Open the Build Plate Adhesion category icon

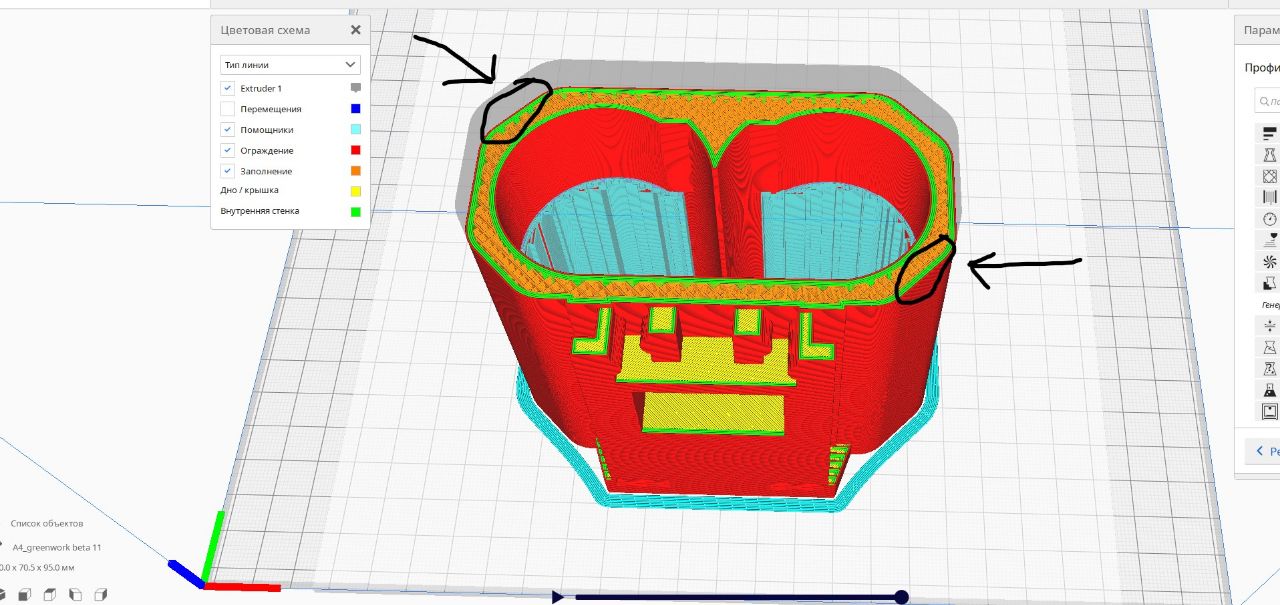click(x=1270, y=325)
